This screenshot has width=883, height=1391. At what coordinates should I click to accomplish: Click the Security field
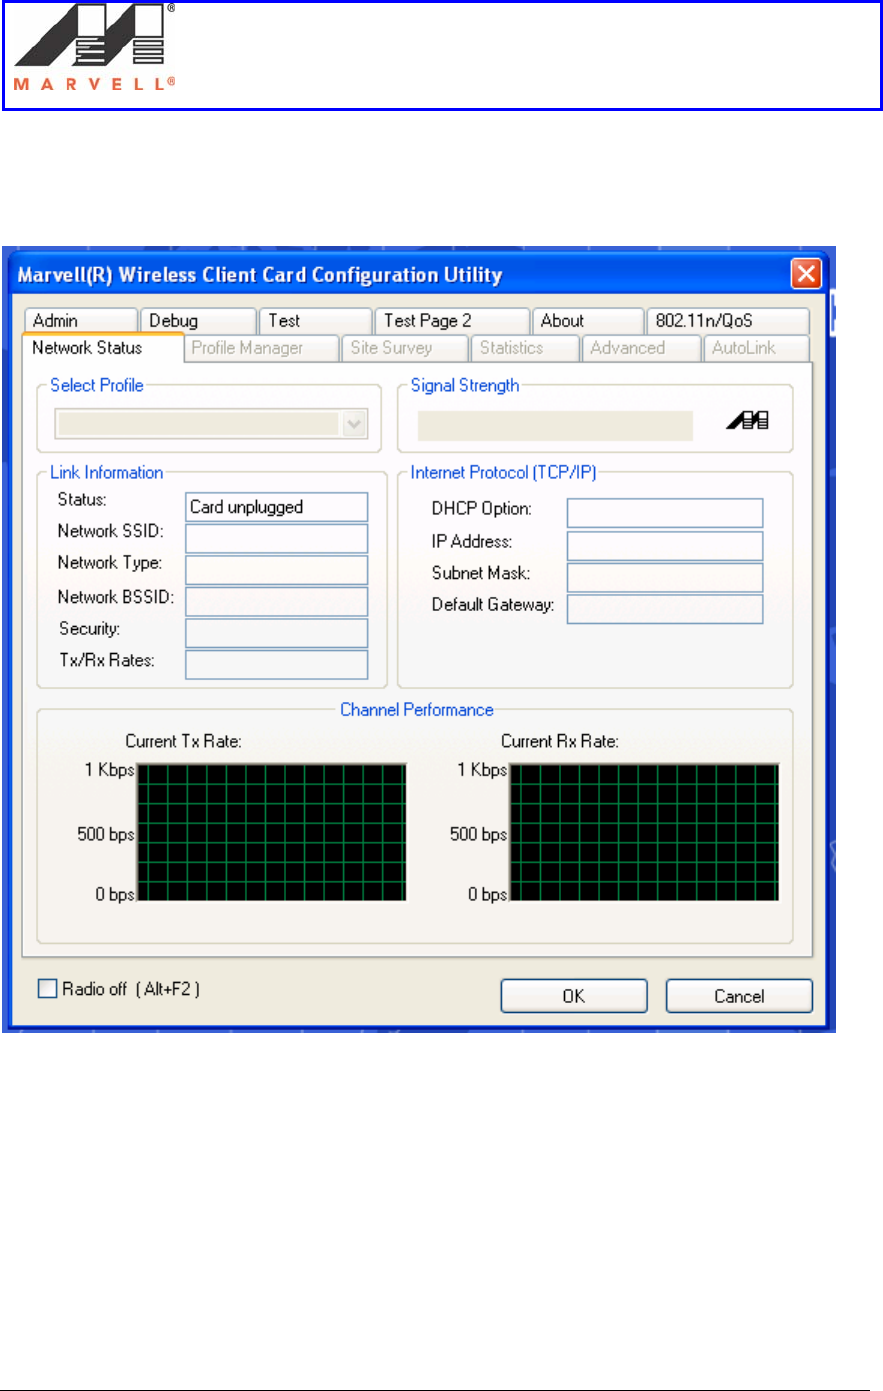coord(277,633)
